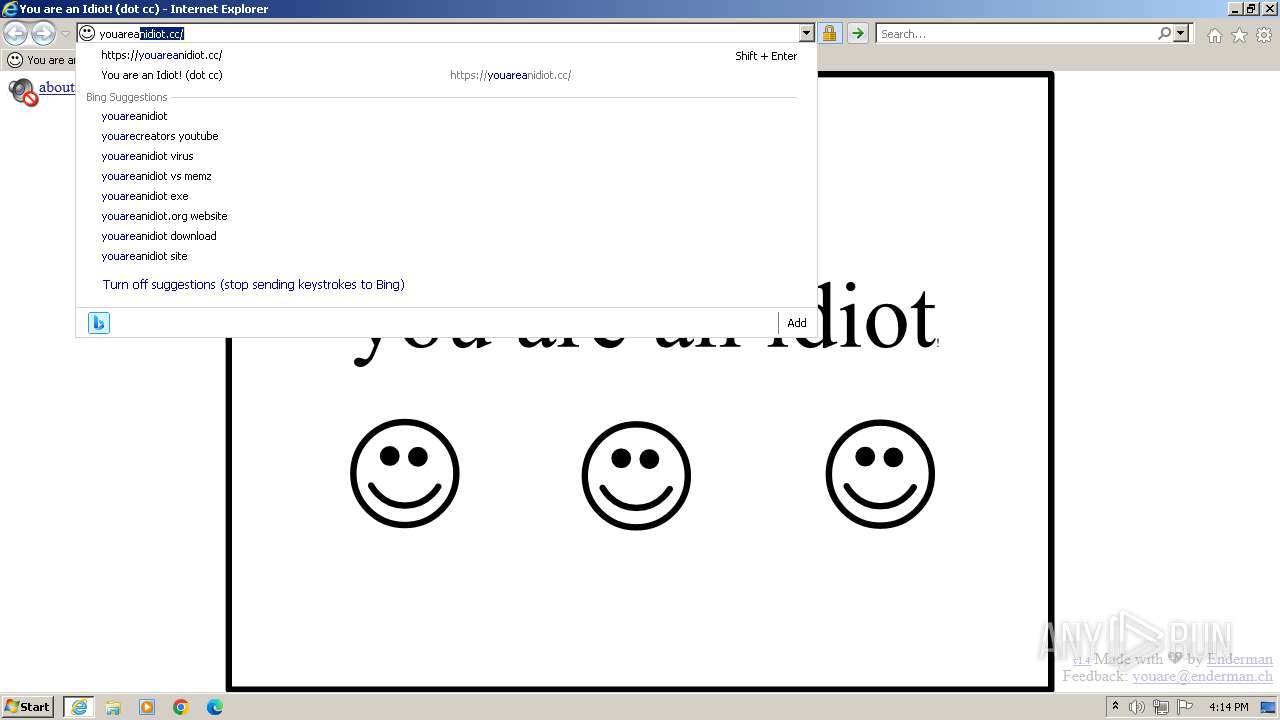Click the Bing search provider icon
The height and width of the screenshot is (720, 1280).
(x=99, y=323)
